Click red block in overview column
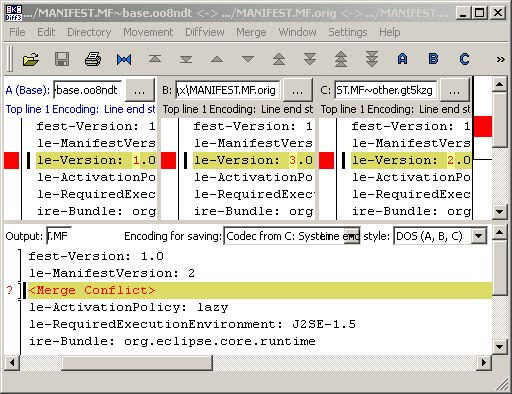This screenshot has height=394, width=512. pyautogui.click(x=483, y=126)
